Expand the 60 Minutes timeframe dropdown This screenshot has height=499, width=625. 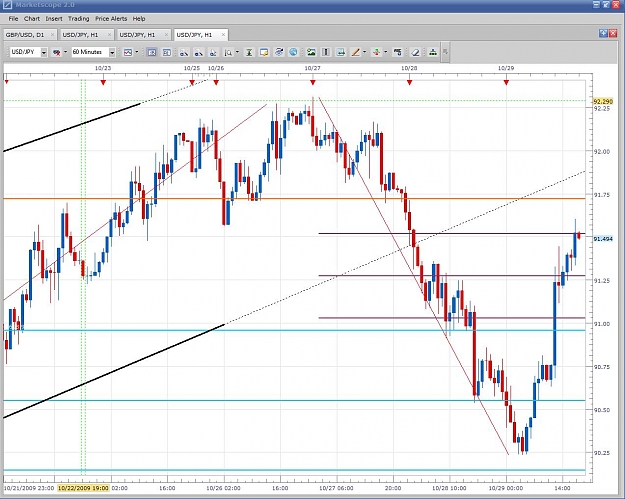(112, 52)
